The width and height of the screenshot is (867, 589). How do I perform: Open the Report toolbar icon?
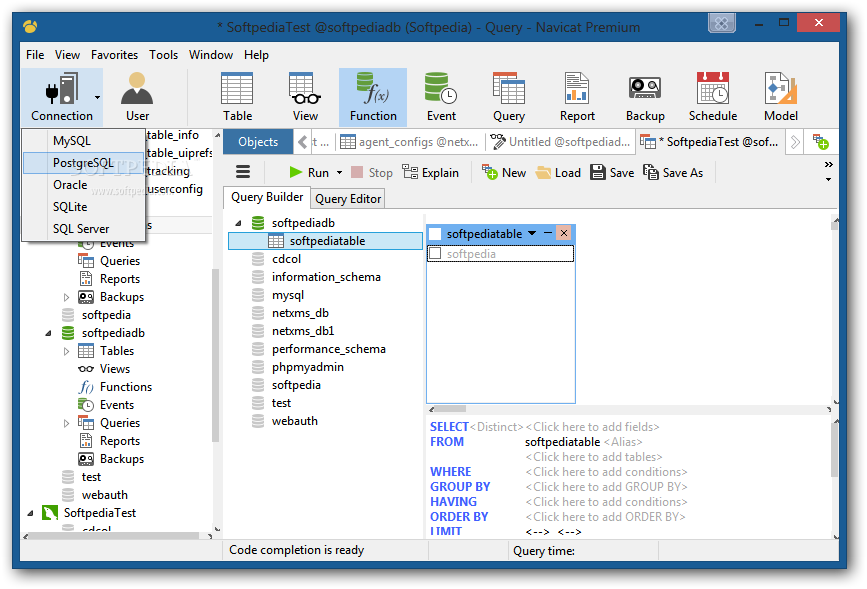pyautogui.click(x=577, y=97)
